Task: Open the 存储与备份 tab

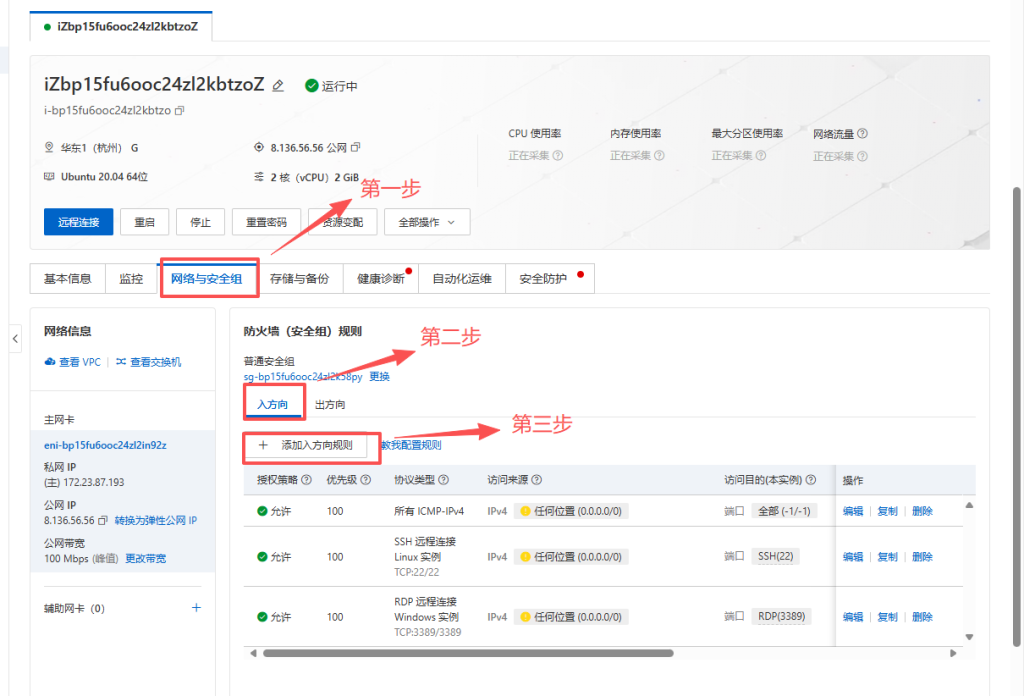Action: pos(299,279)
